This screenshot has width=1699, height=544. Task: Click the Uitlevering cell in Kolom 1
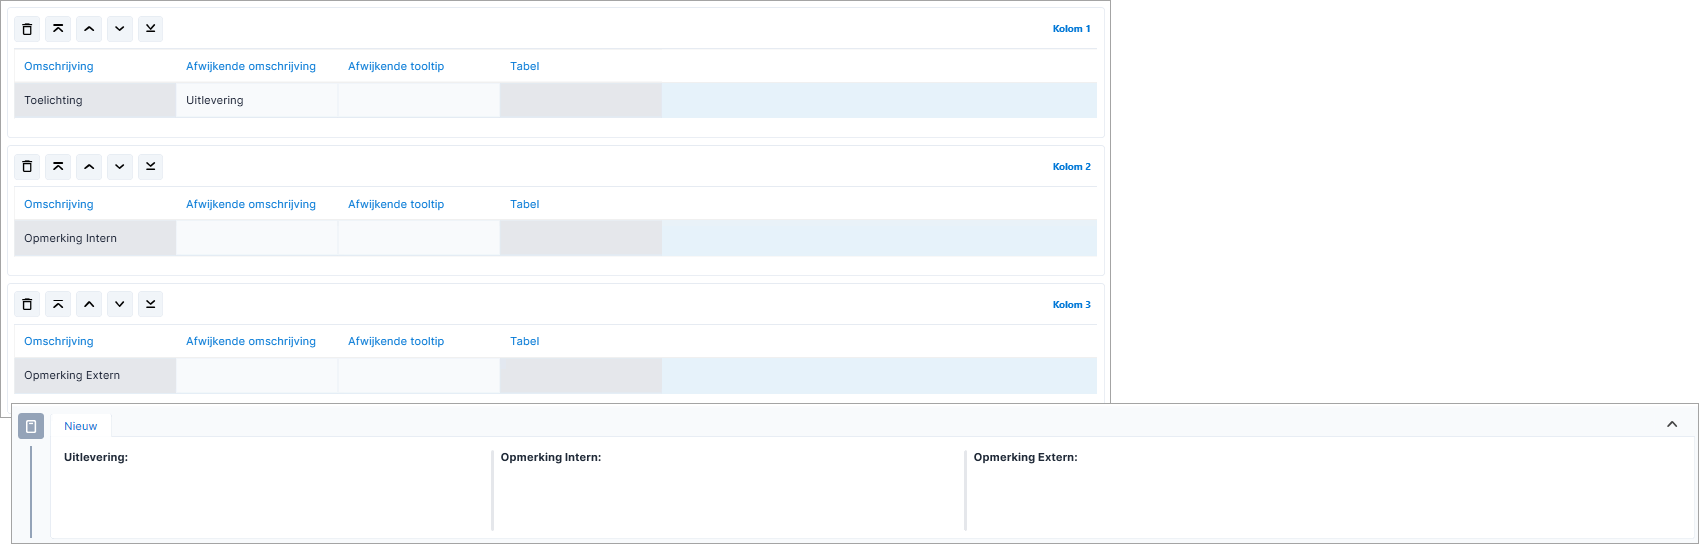tap(257, 100)
